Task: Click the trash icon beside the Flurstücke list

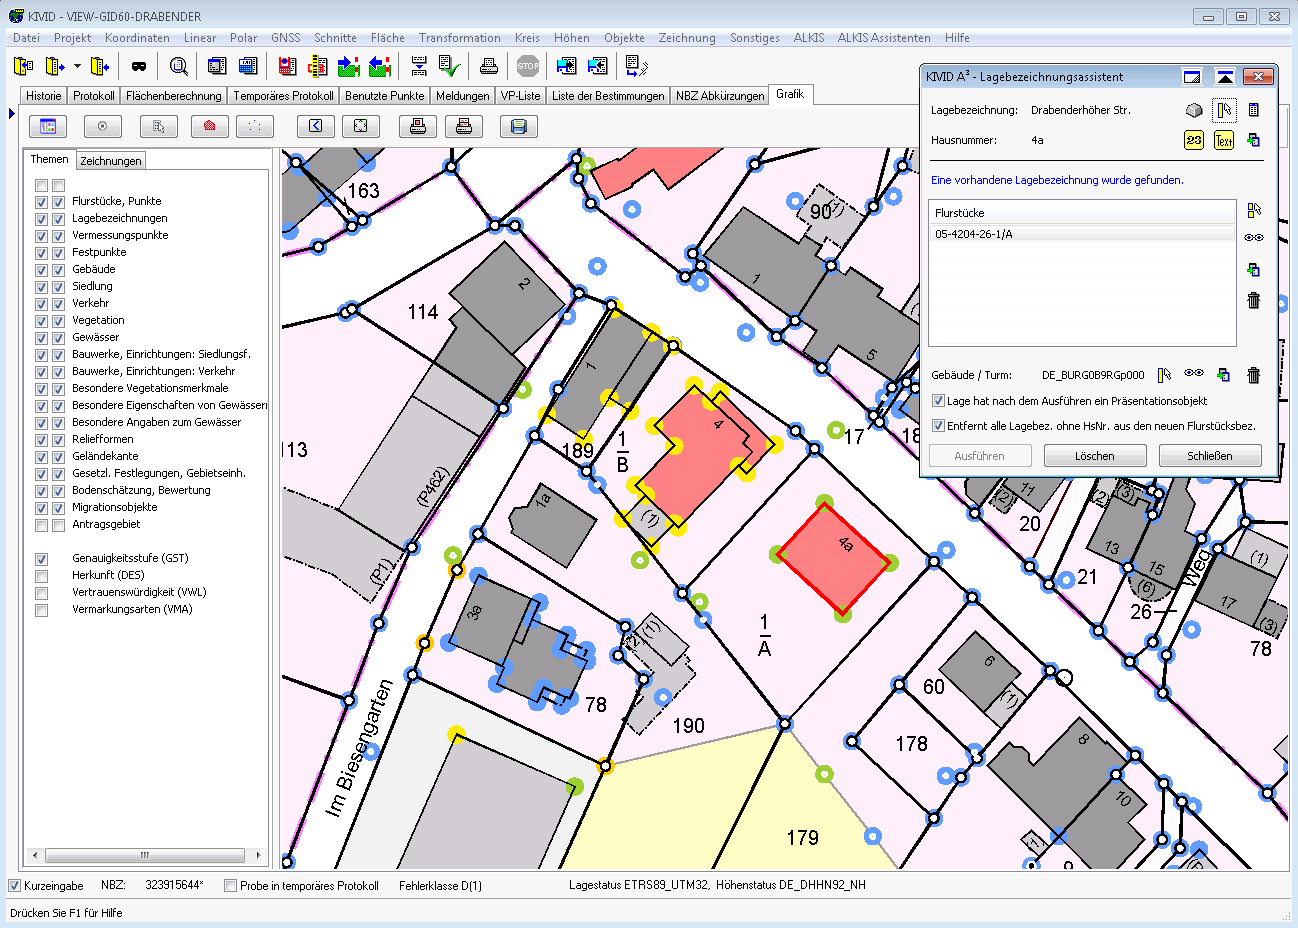Action: (1253, 300)
